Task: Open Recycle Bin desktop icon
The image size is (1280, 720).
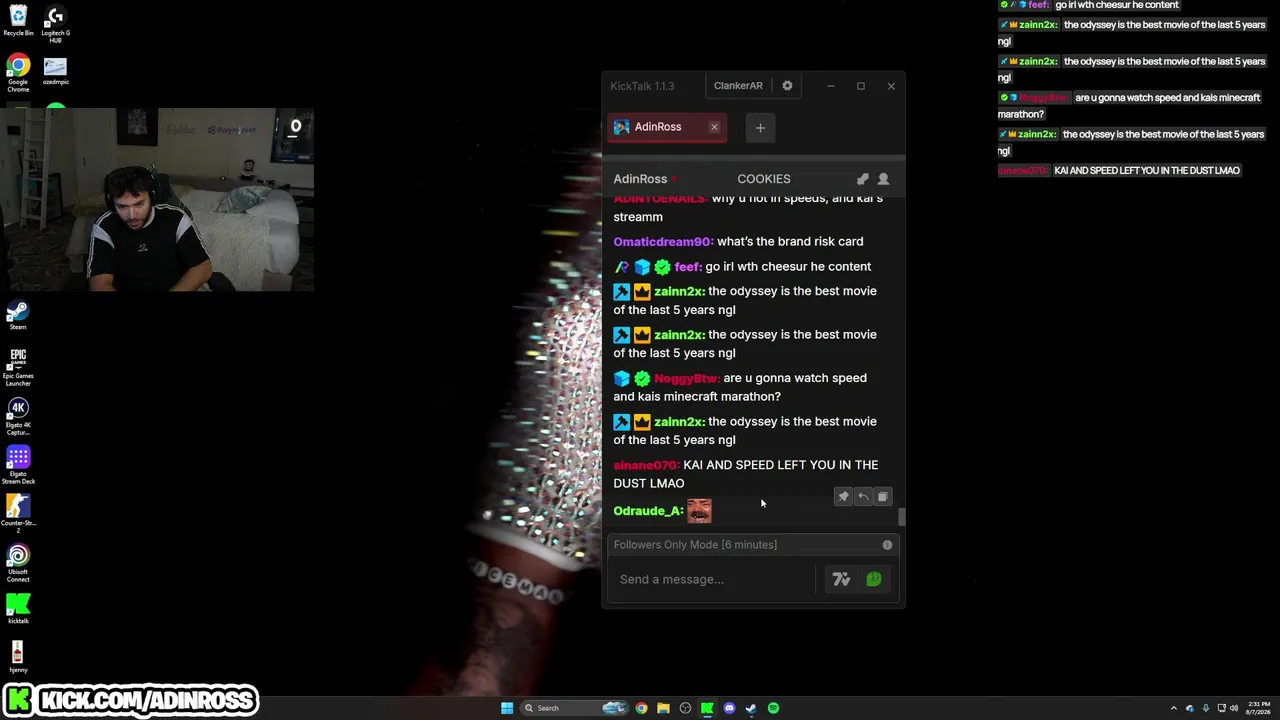Action: [x=18, y=20]
